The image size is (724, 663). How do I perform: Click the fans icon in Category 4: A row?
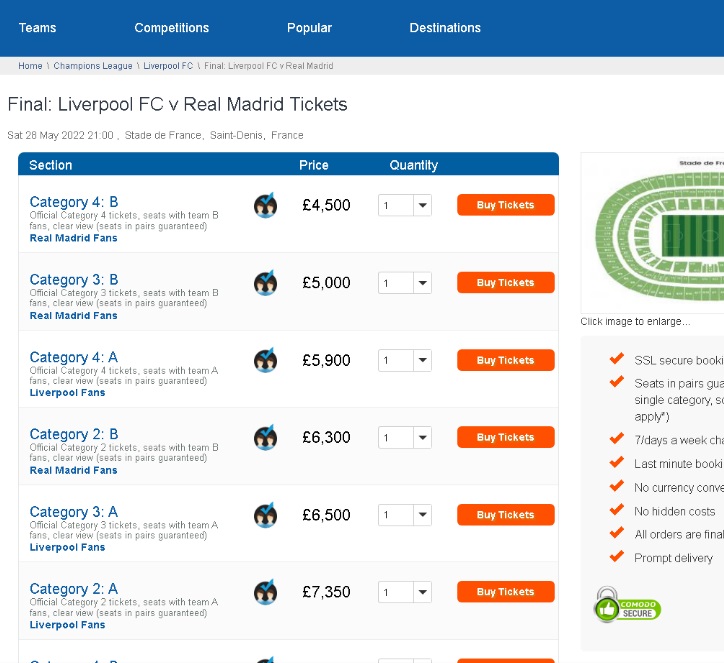click(x=265, y=360)
